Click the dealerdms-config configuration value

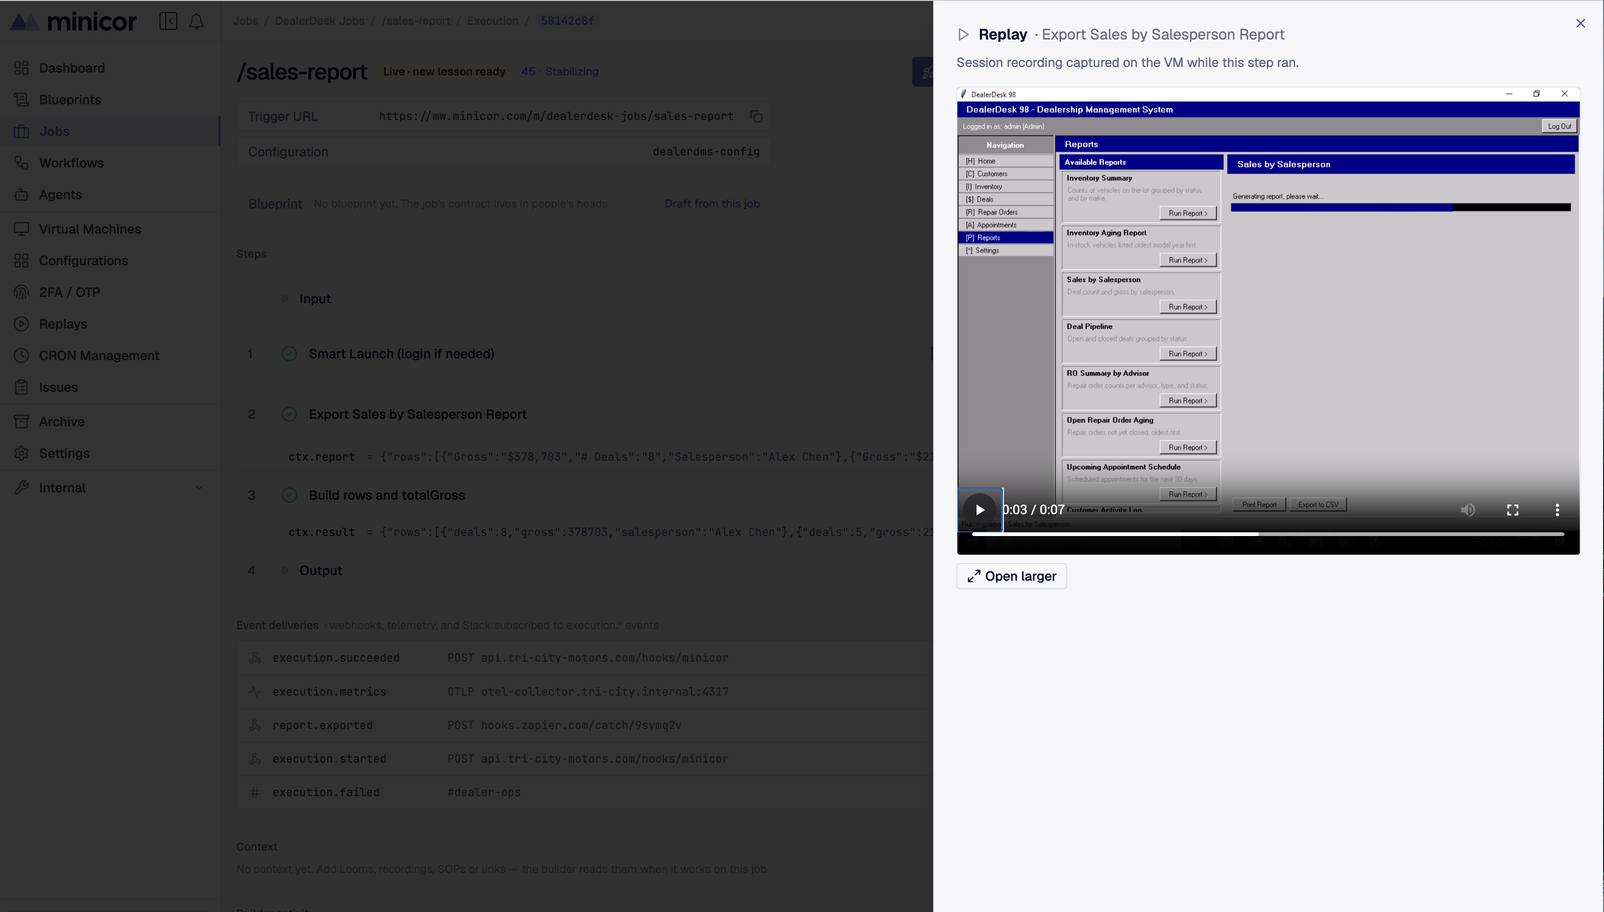click(x=706, y=152)
